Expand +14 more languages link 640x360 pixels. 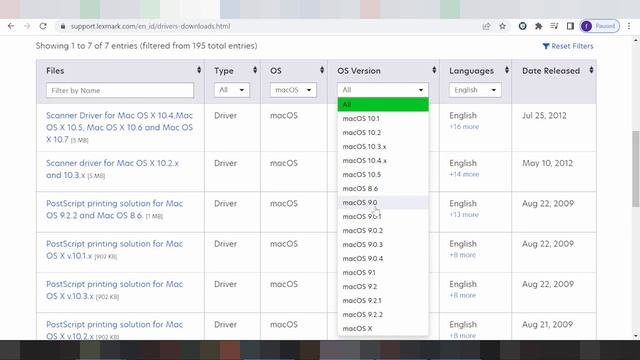point(464,174)
